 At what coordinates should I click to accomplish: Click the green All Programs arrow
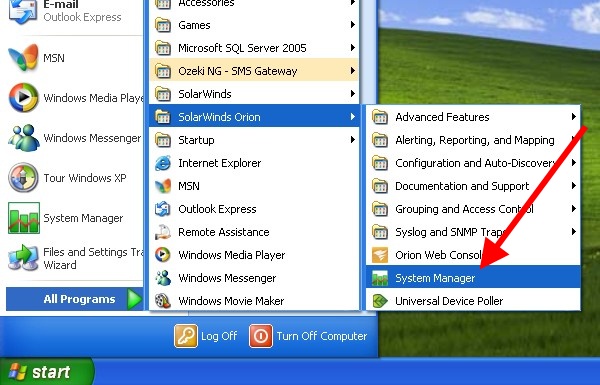[134, 299]
